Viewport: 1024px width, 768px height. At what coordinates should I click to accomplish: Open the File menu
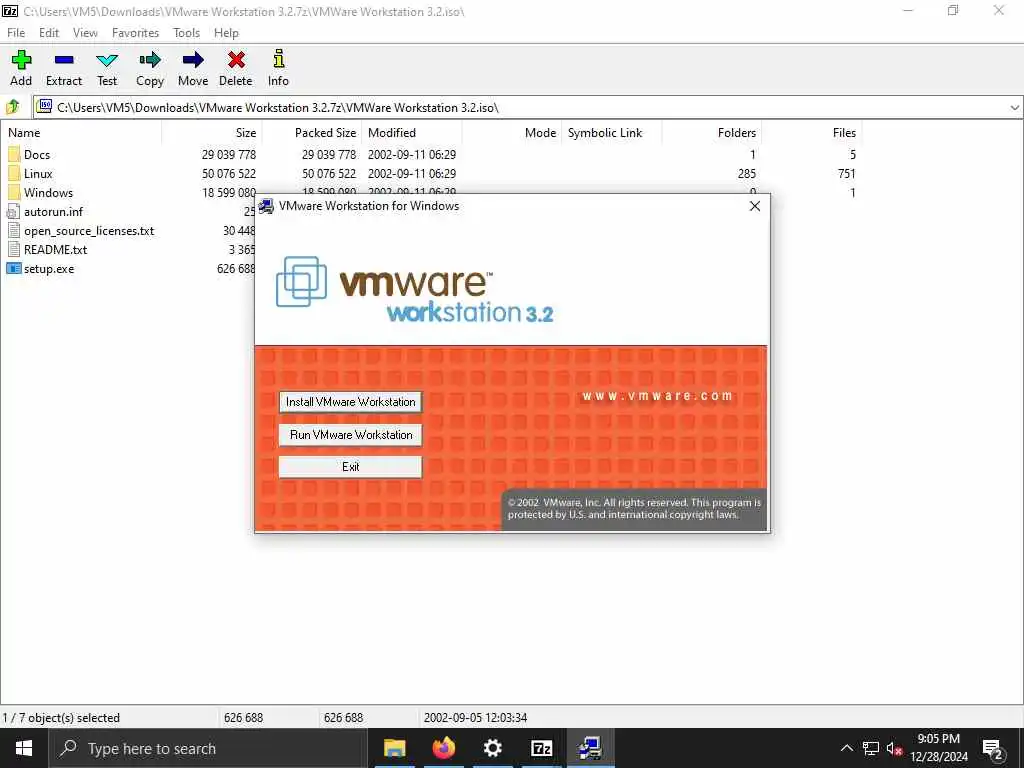(x=16, y=33)
